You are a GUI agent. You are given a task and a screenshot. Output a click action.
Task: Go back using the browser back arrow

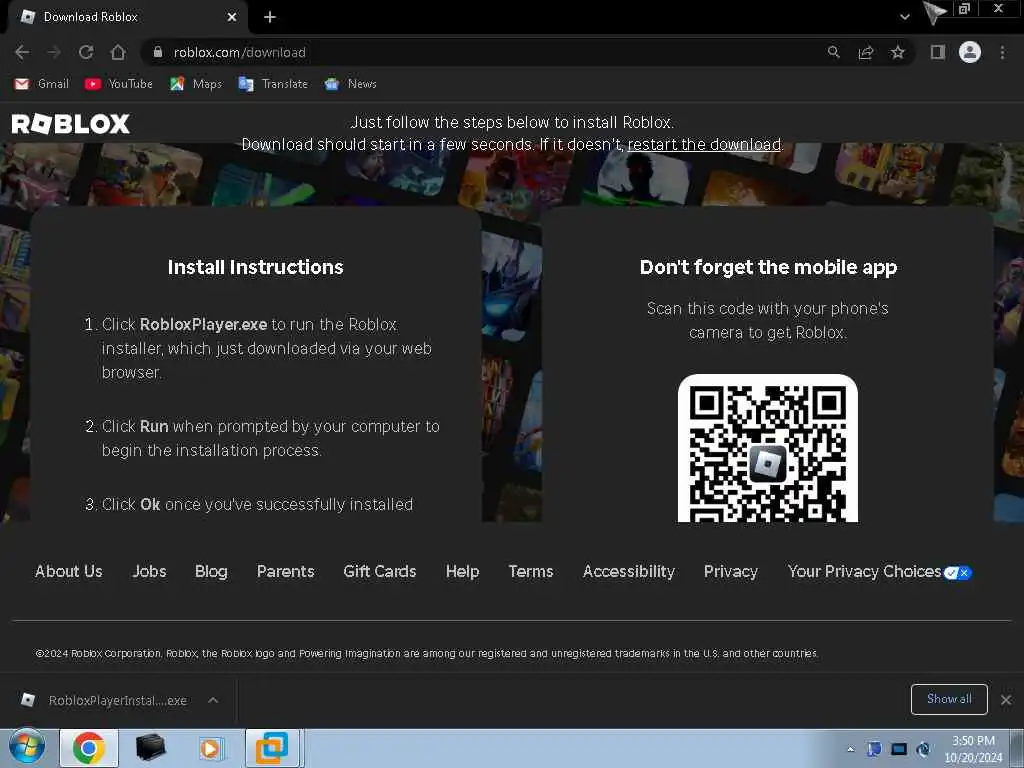pos(22,52)
